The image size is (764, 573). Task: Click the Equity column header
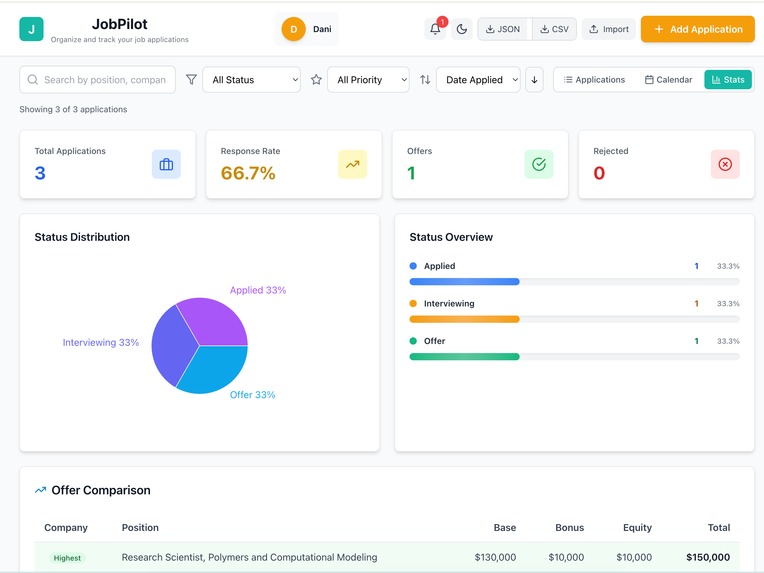[637, 528]
